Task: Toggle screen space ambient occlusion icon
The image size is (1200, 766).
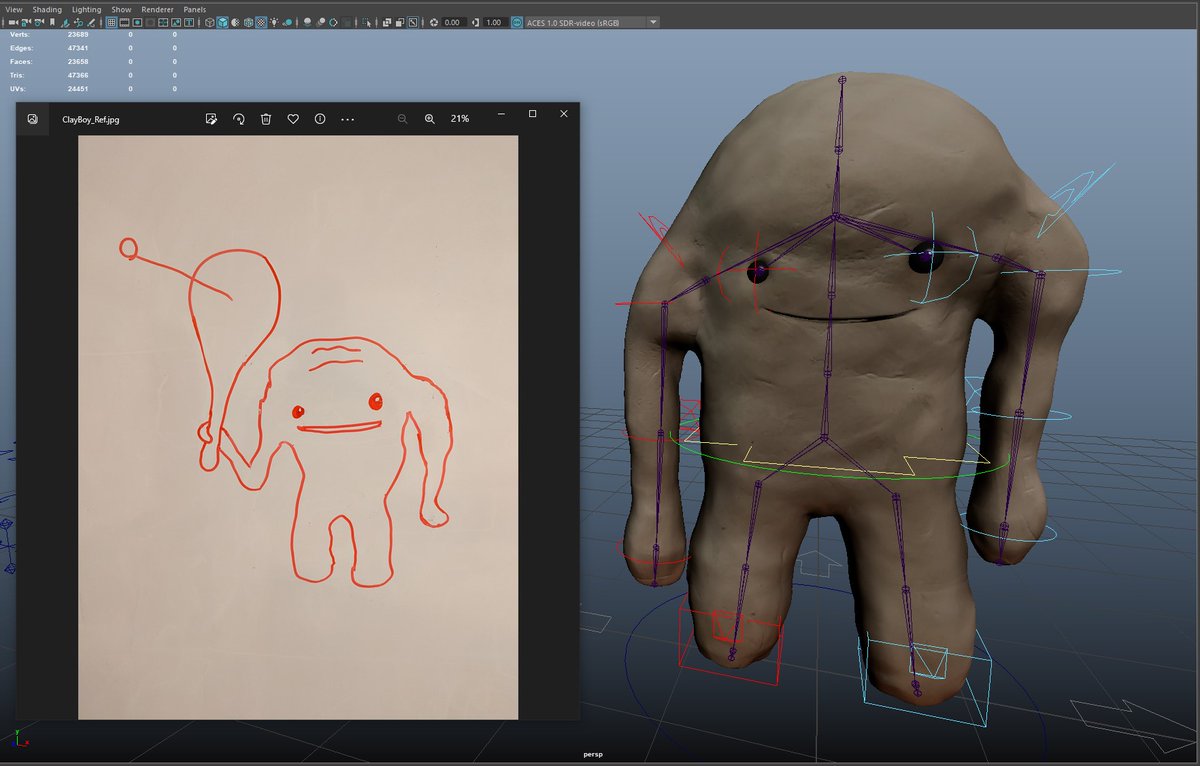Action: [x=307, y=22]
